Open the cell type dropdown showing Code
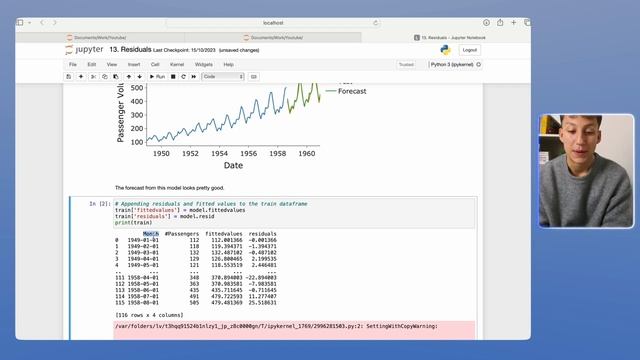 [x=223, y=77]
